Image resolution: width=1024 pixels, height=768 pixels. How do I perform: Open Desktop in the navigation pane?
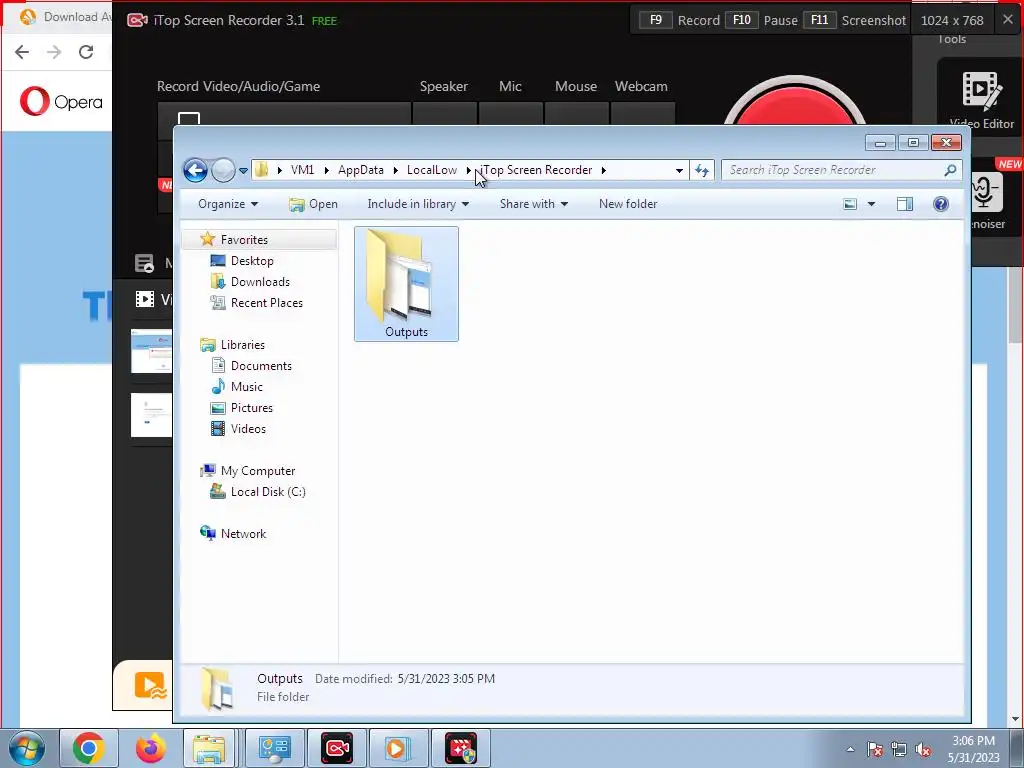251,261
